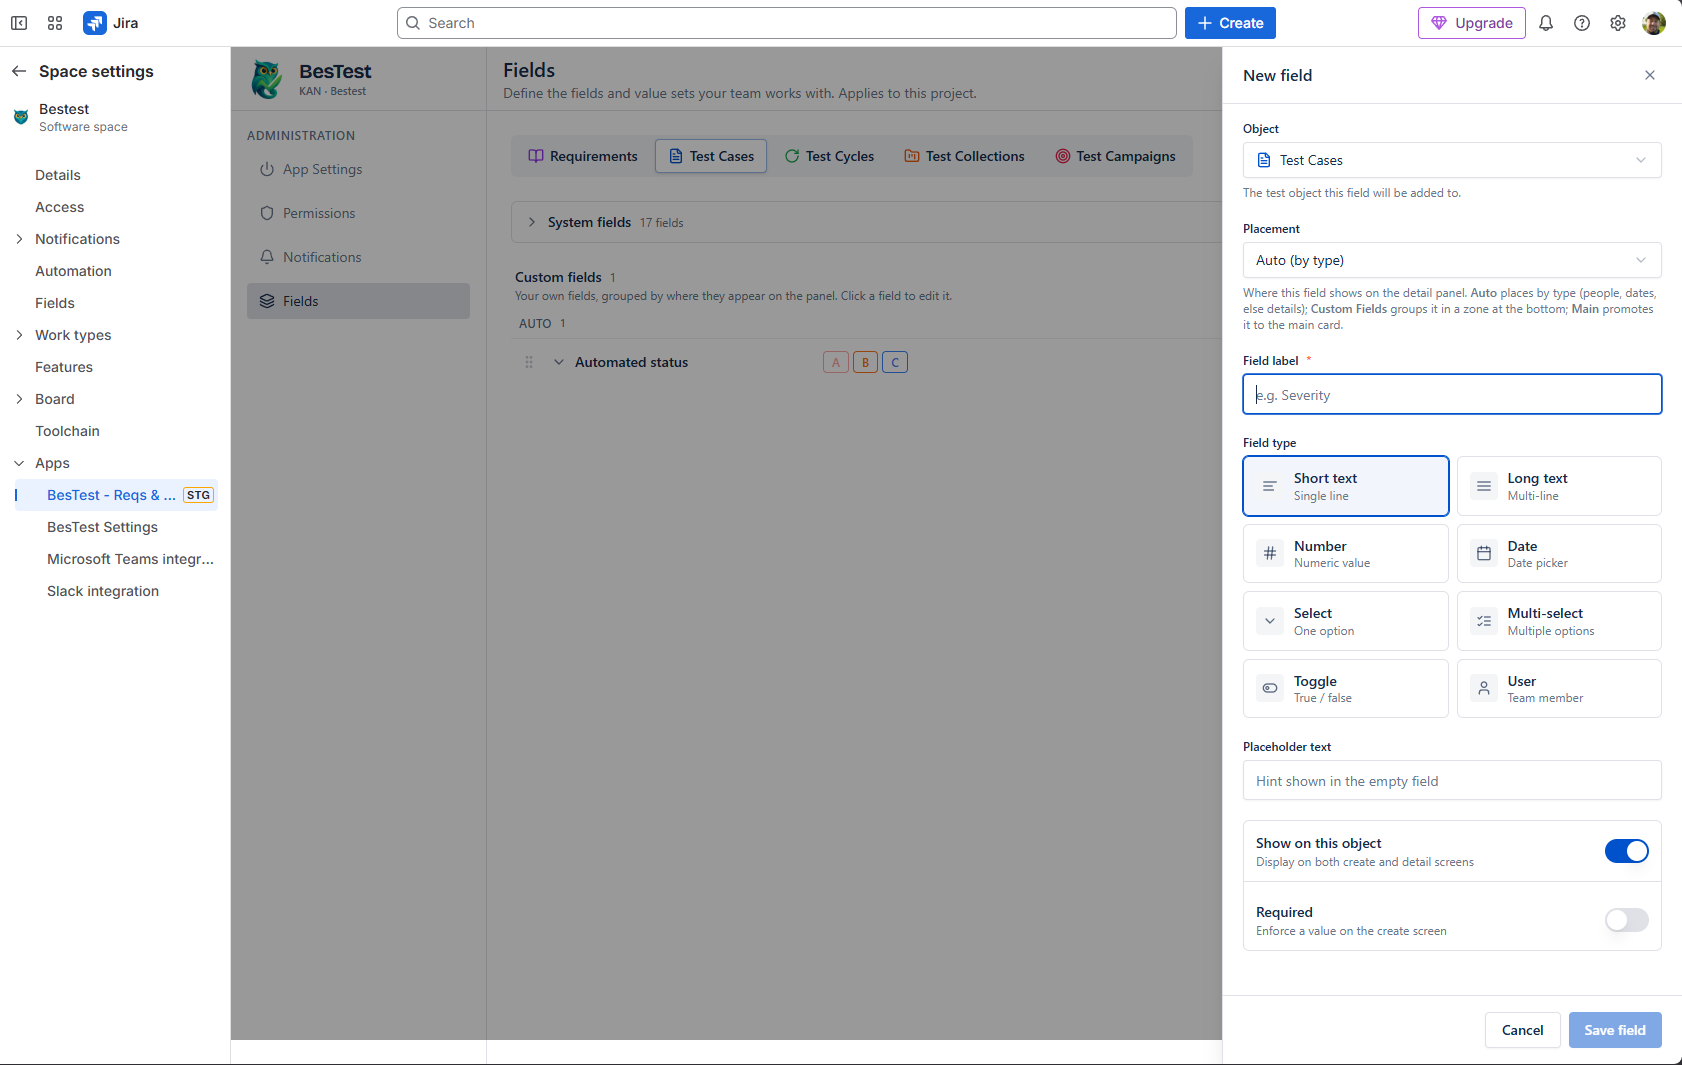The height and width of the screenshot is (1065, 1682).
Task: Select Multi-select field type
Action: coord(1559,621)
